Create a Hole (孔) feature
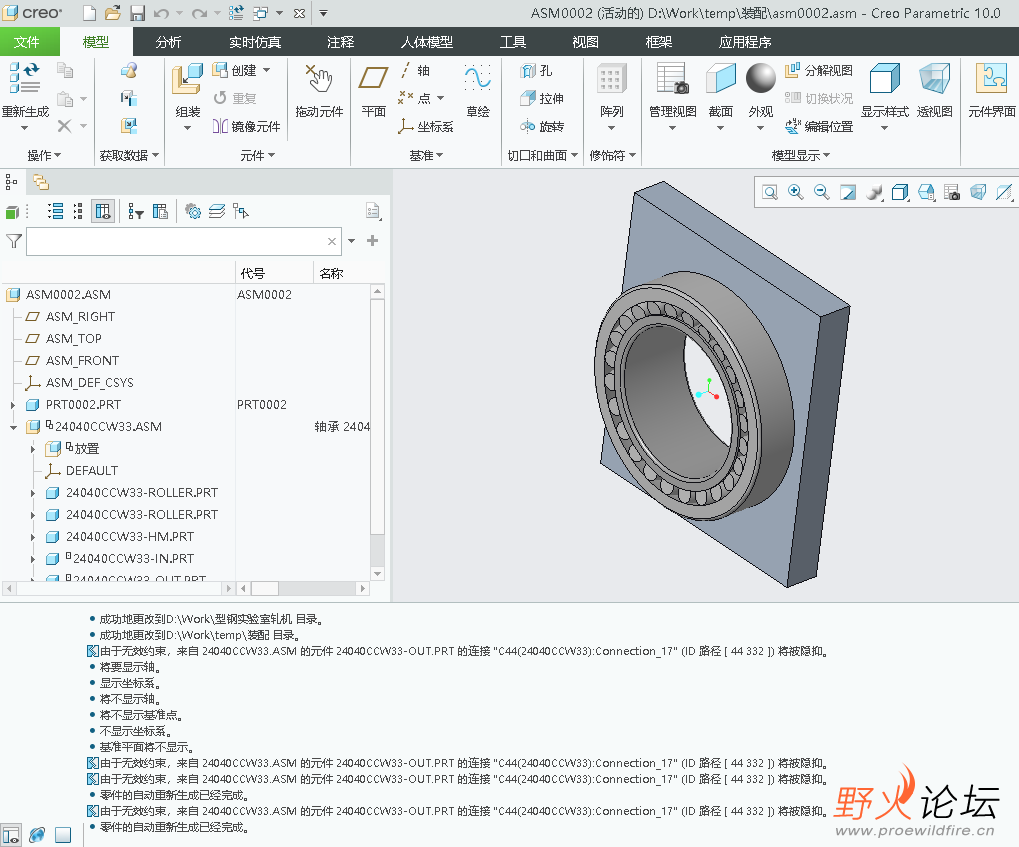This screenshot has width=1019, height=847. click(x=536, y=70)
